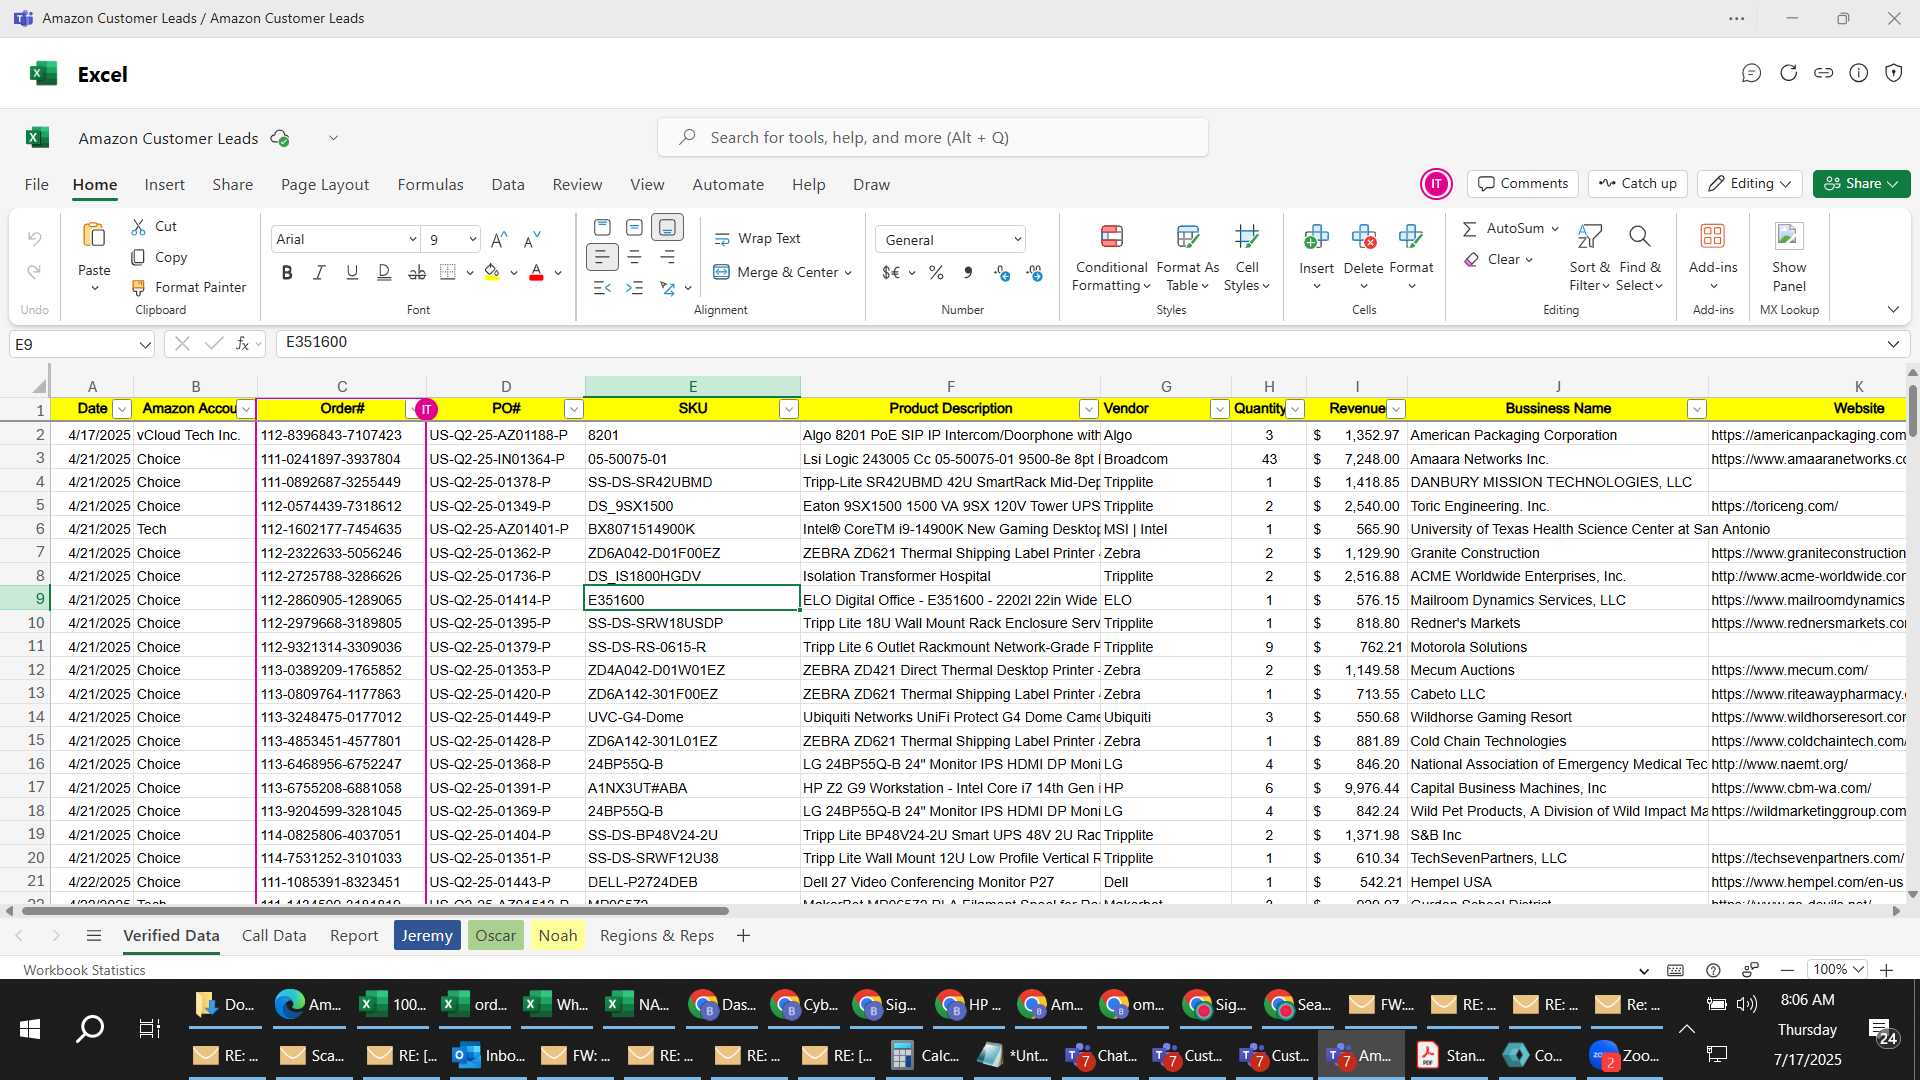This screenshot has width=1920, height=1080.
Task: Zoom in with the plus button
Action: point(1887,970)
